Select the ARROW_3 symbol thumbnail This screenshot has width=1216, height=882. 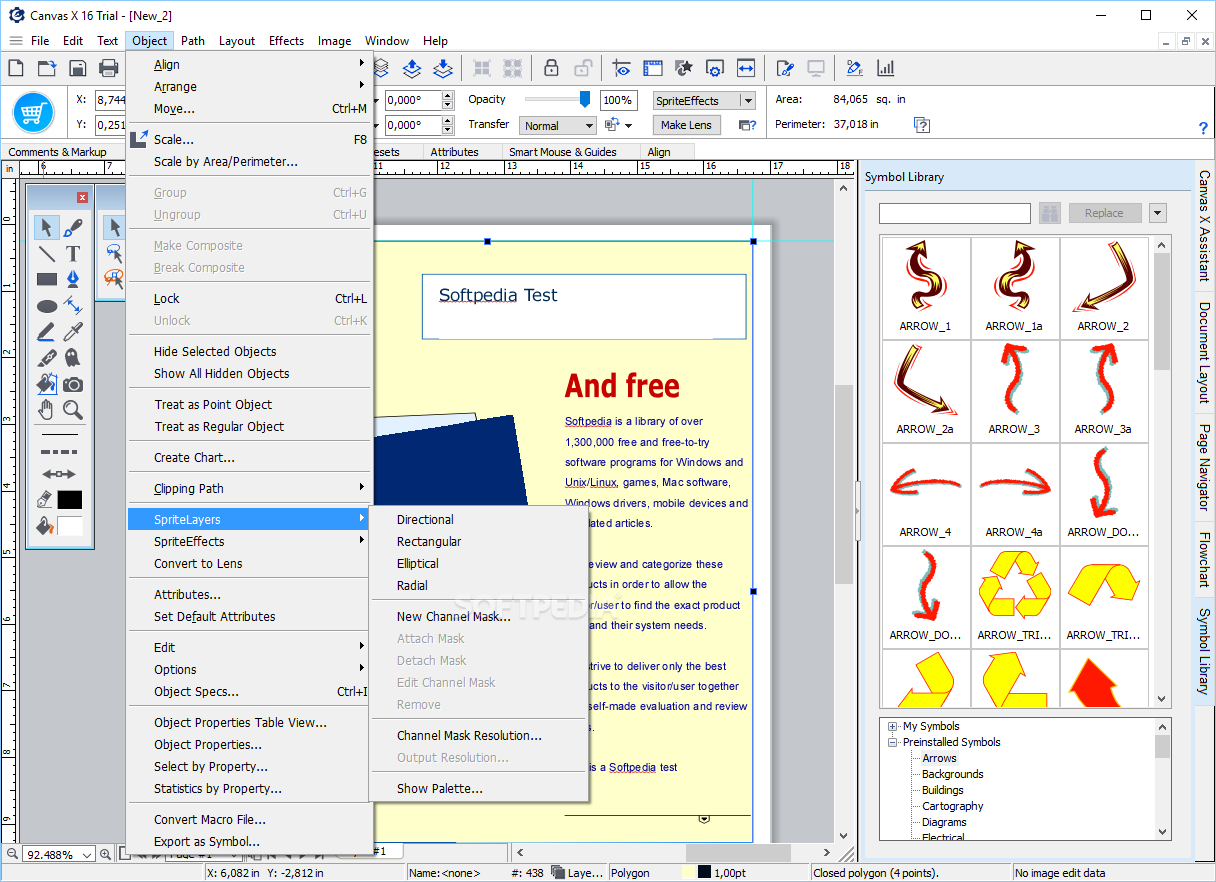pyautogui.click(x=1014, y=390)
